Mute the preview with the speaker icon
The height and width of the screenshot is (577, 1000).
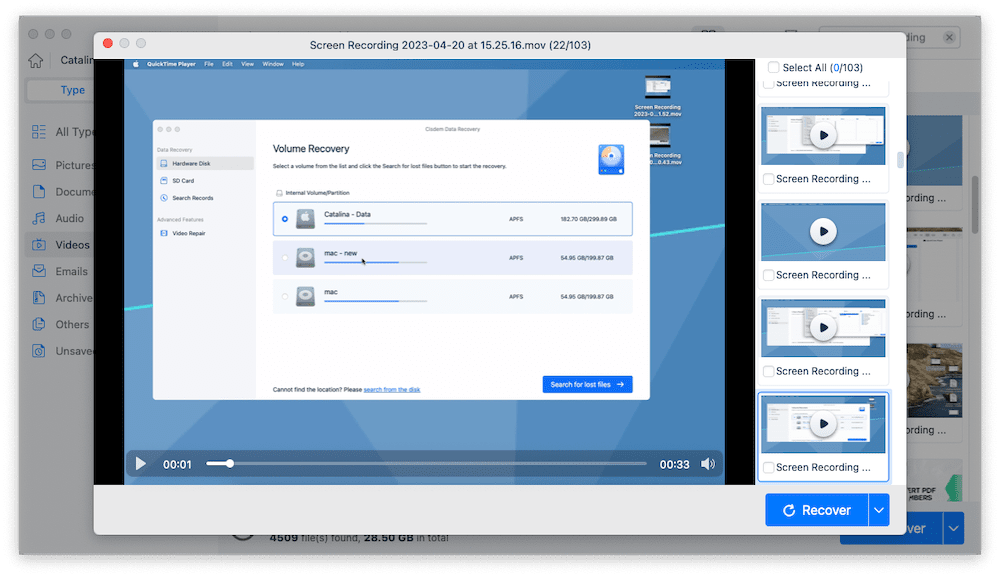coord(708,464)
